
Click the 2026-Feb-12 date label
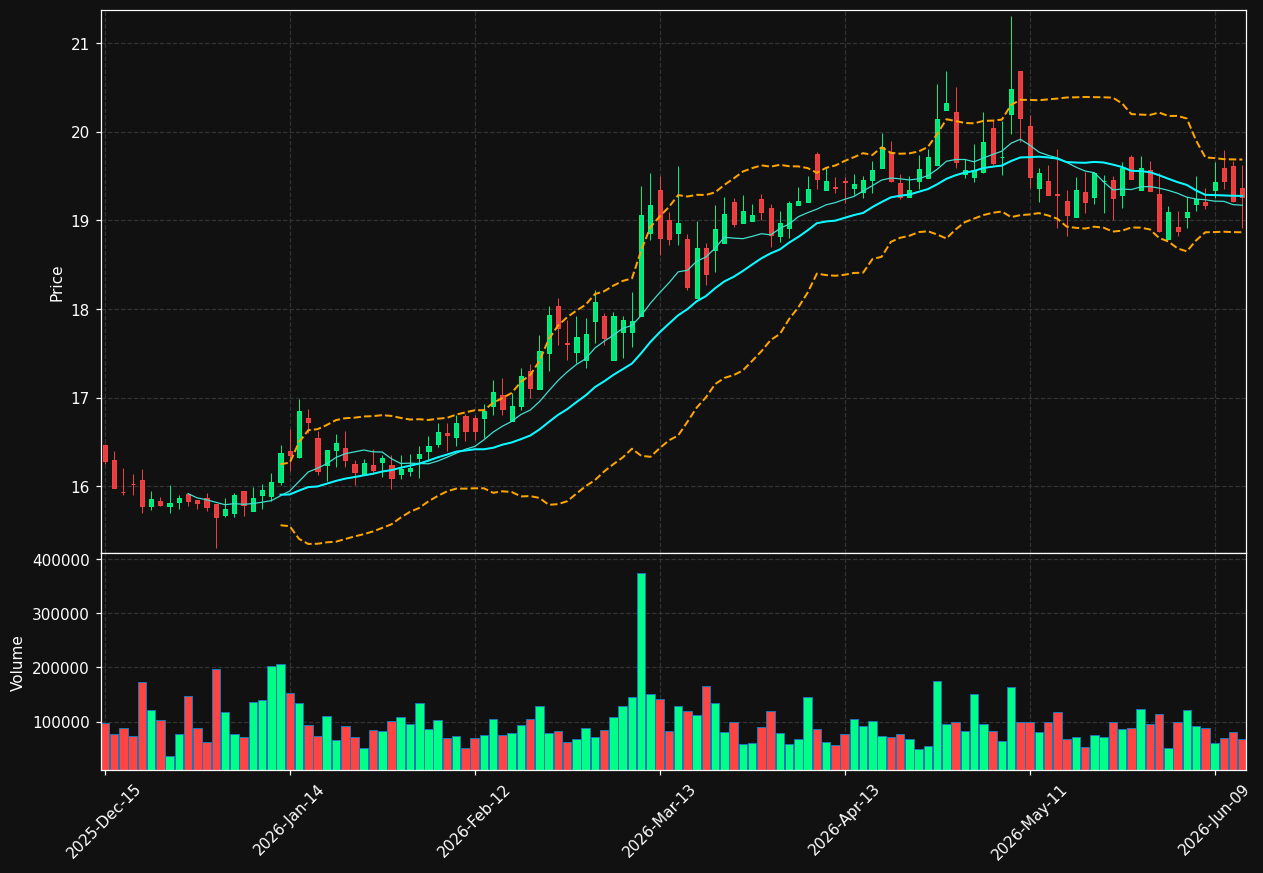point(474,822)
